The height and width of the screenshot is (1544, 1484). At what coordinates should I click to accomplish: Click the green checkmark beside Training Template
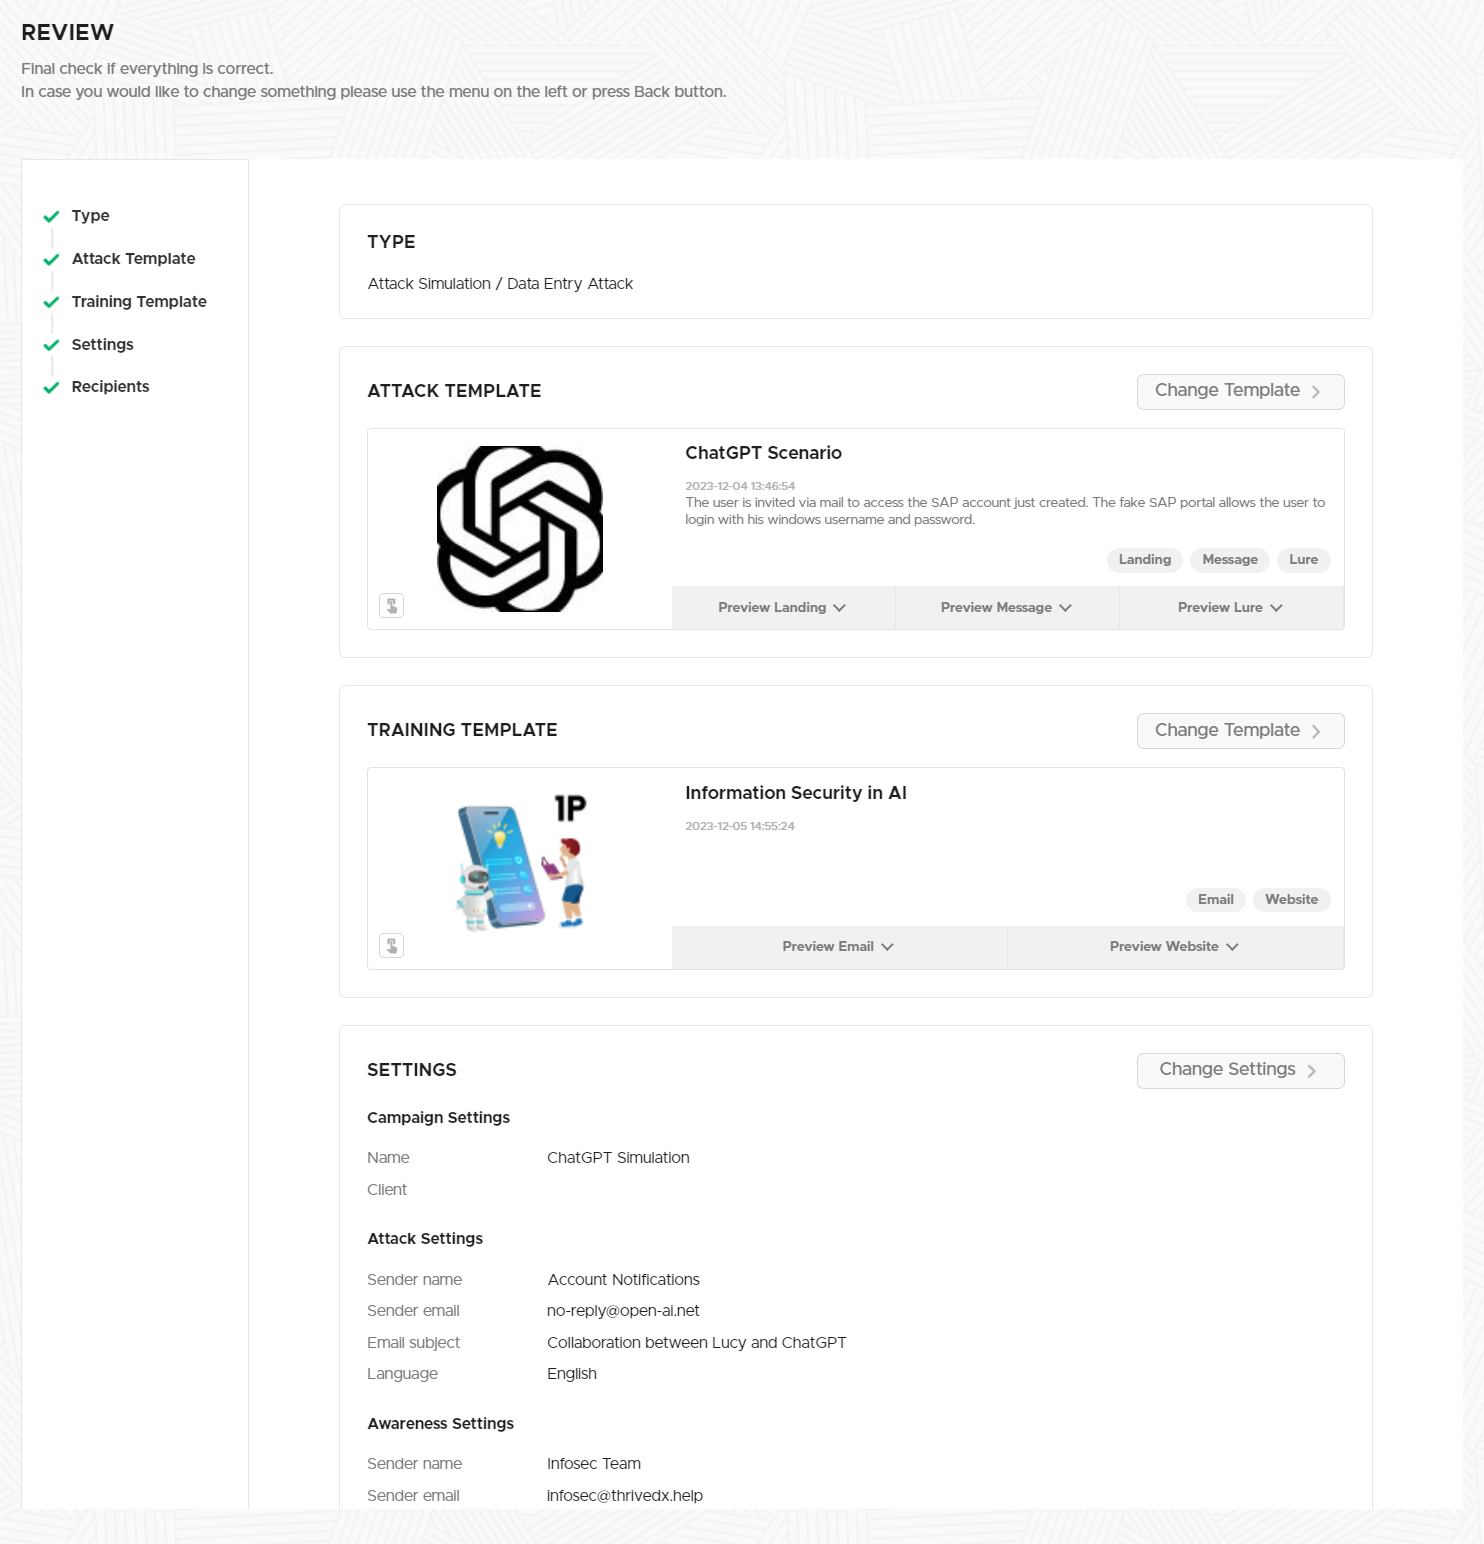point(51,302)
